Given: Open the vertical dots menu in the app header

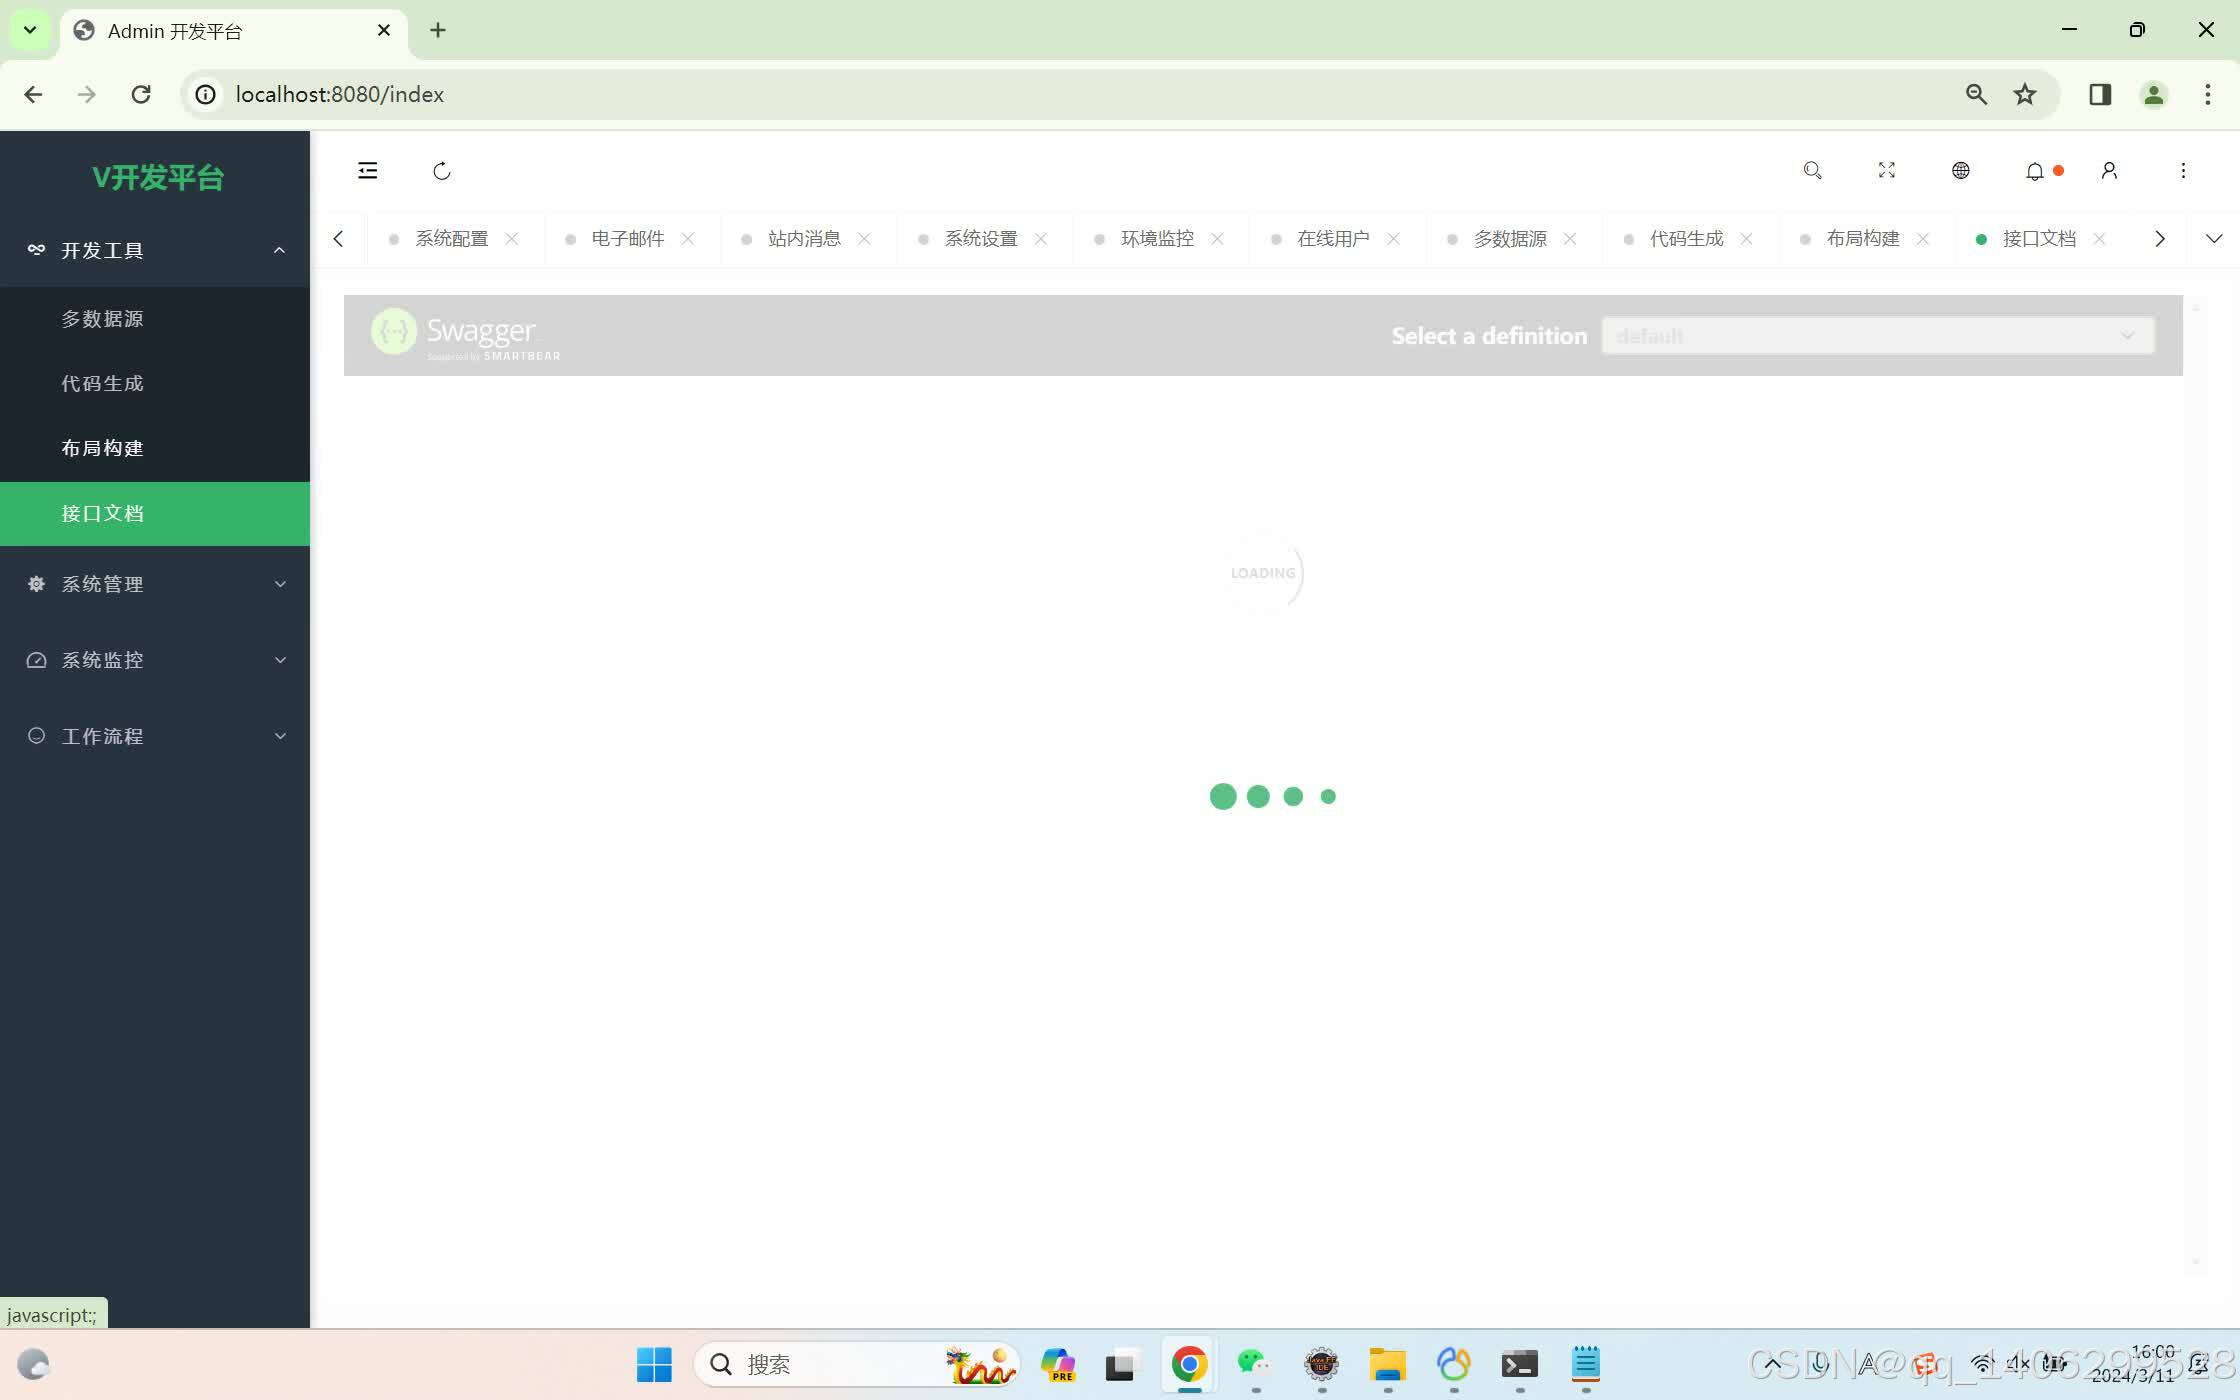Looking at the screenshot, I should tap(2183, 171).
